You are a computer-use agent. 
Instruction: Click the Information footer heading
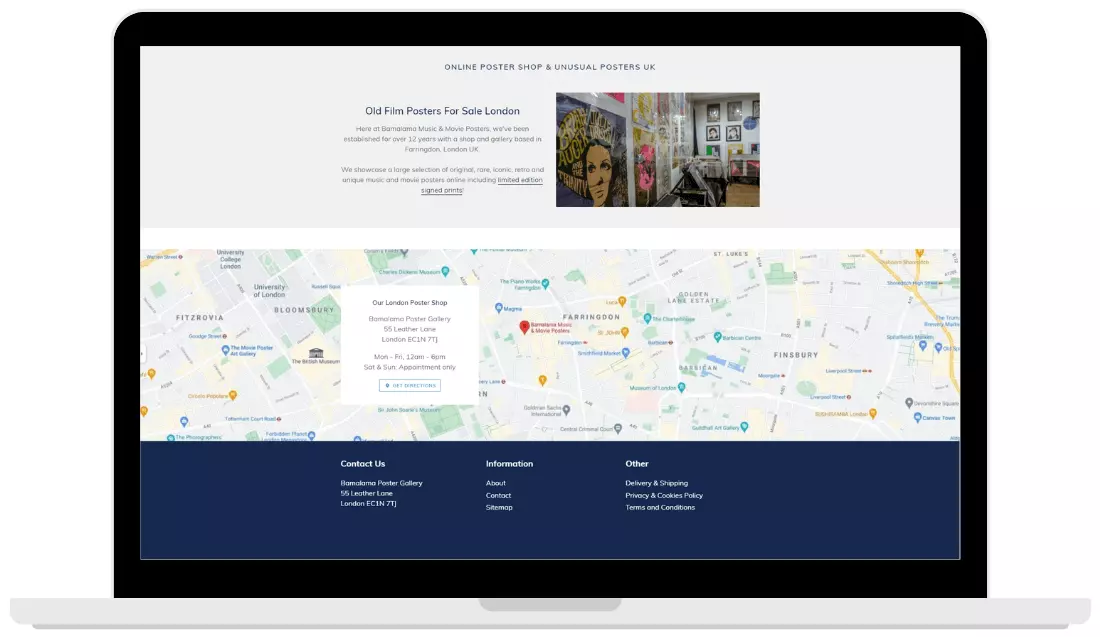pos(509,464)
